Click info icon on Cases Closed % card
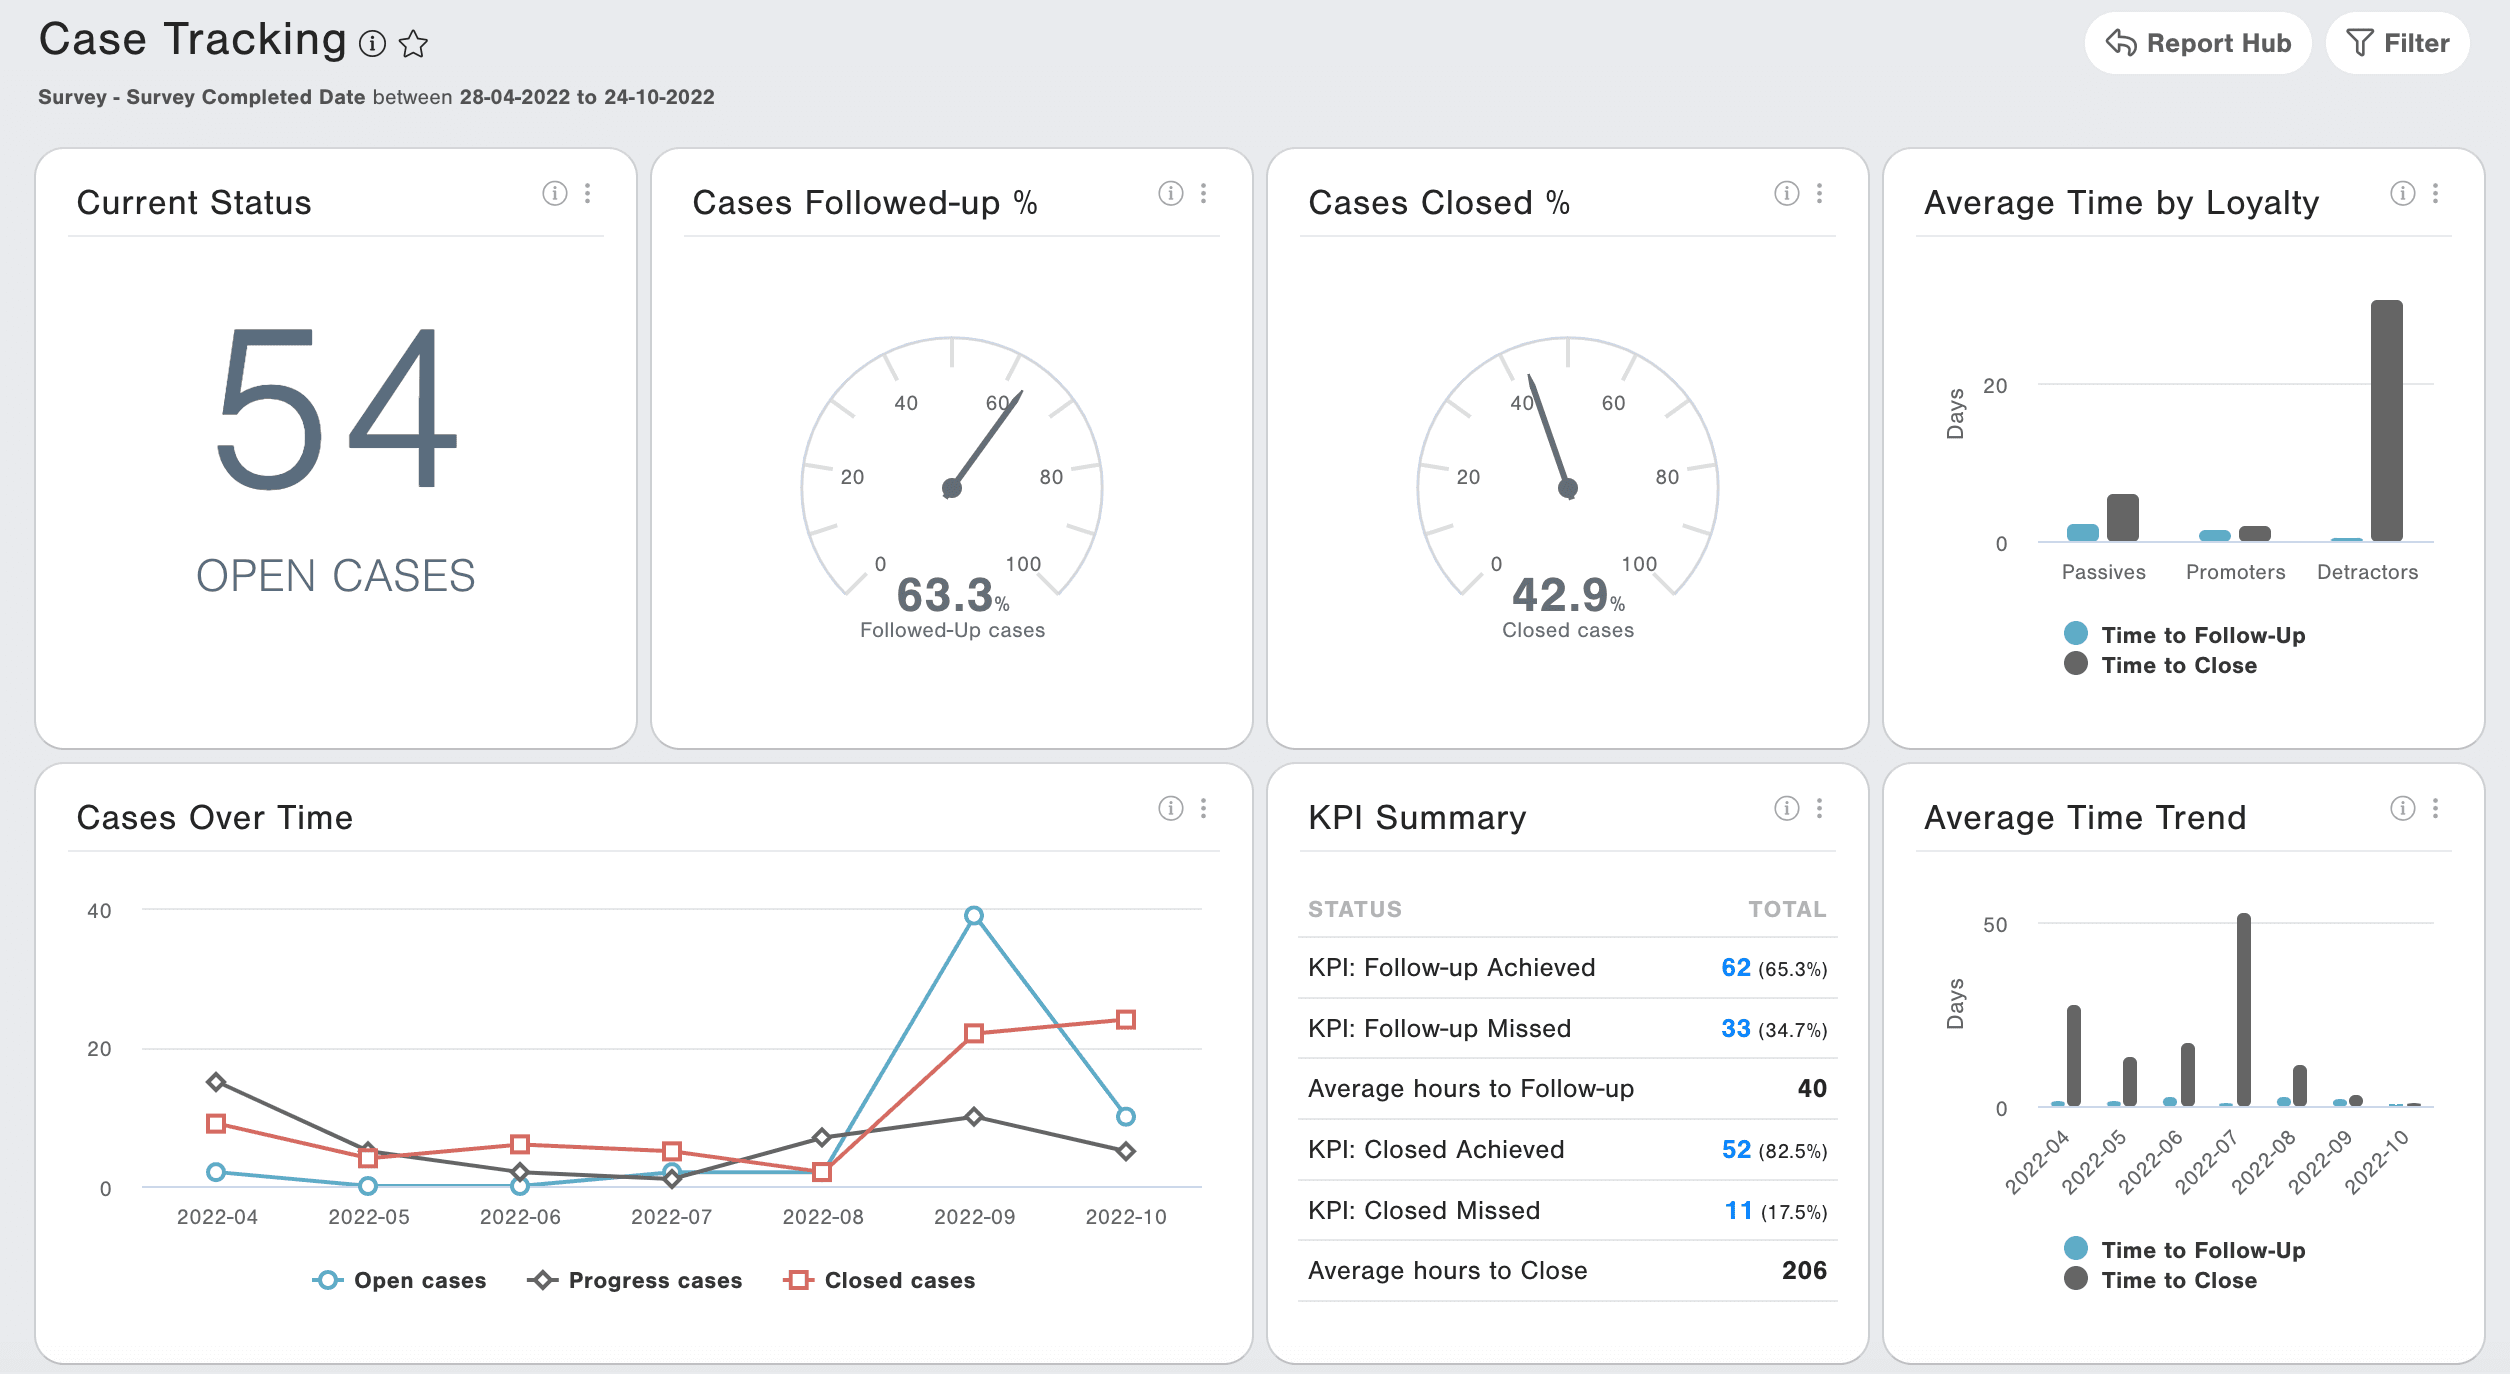The width and height of the screenshot is (2510, 1374). pos(1786,193)
